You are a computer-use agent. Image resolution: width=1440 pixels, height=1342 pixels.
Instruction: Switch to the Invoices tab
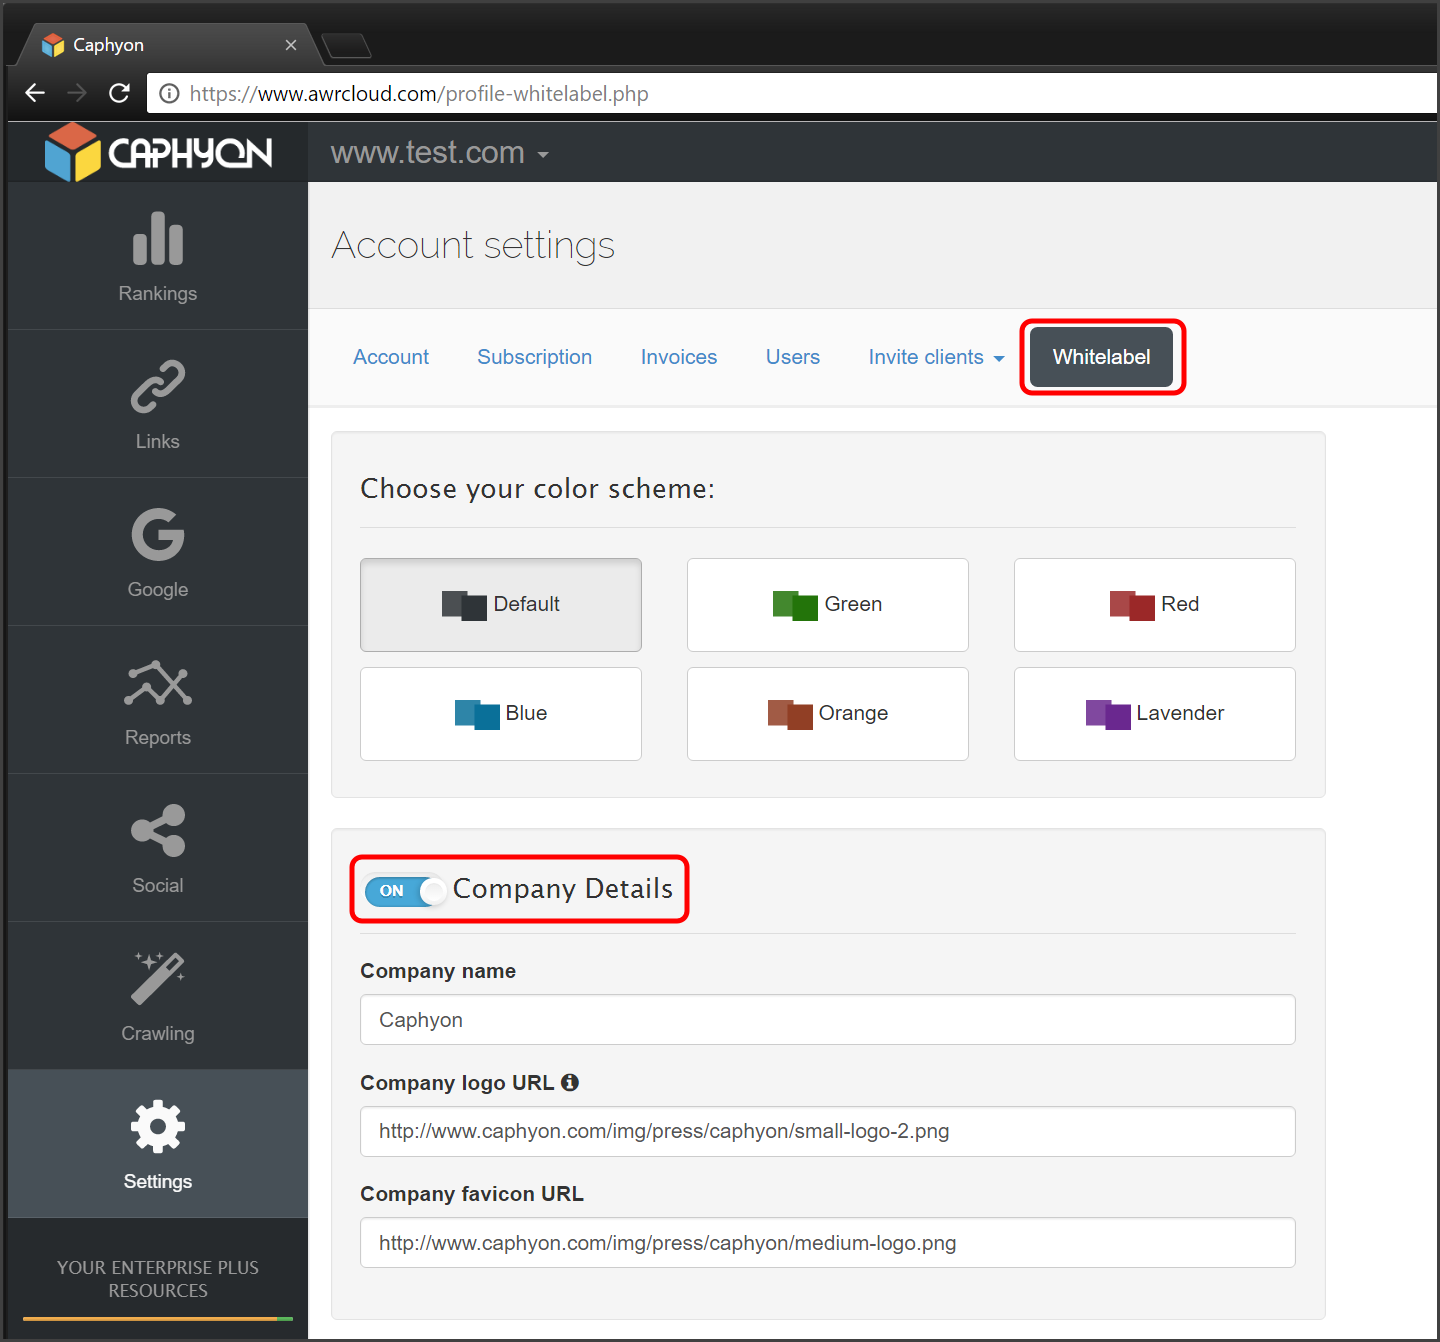coord(679,357)
